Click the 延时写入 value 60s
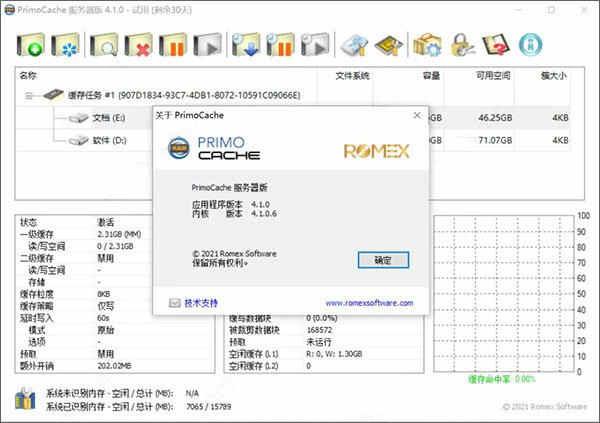 click(103, 318)
